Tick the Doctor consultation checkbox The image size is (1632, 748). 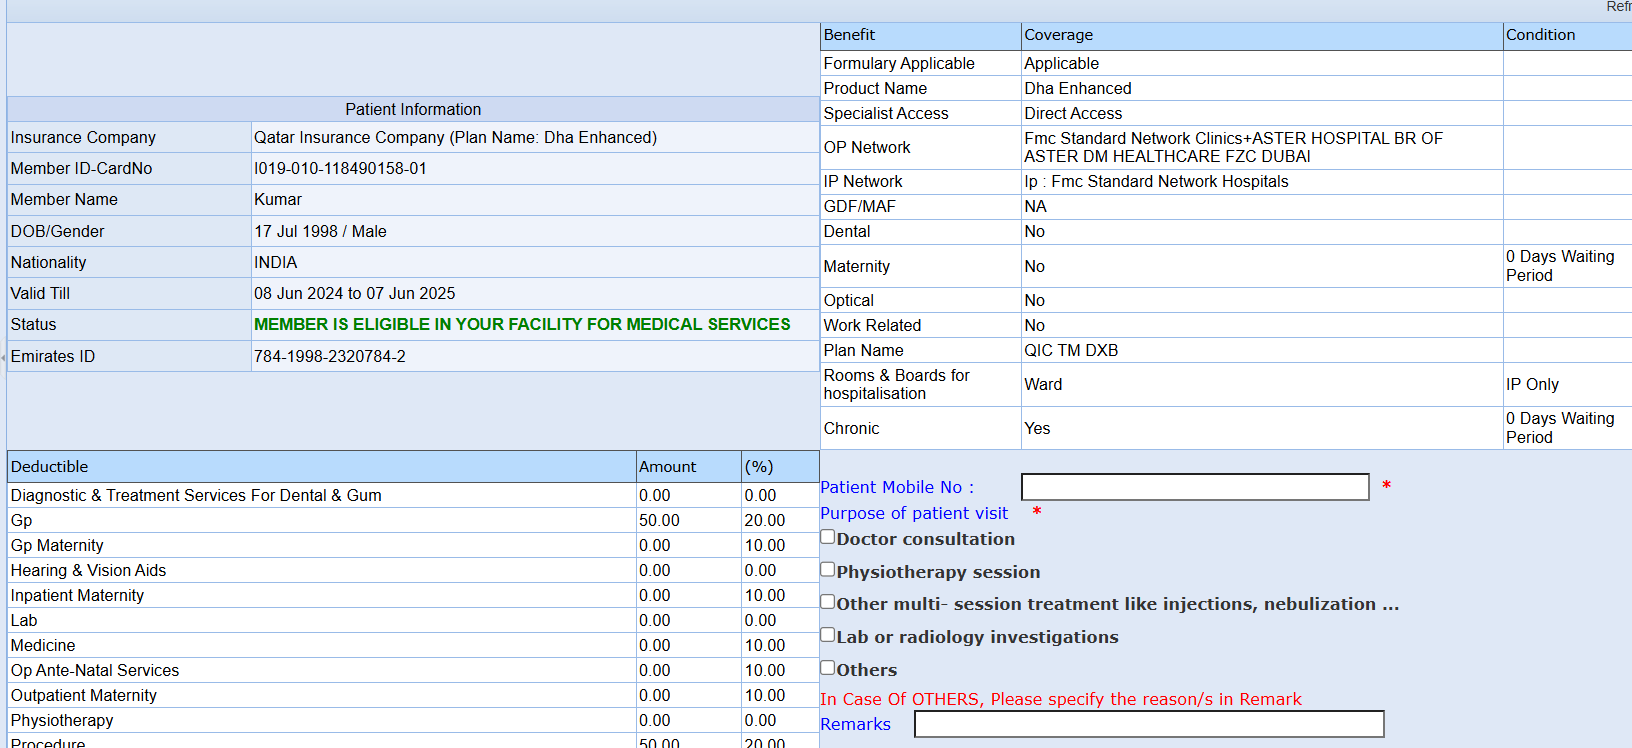pos(828,537)
